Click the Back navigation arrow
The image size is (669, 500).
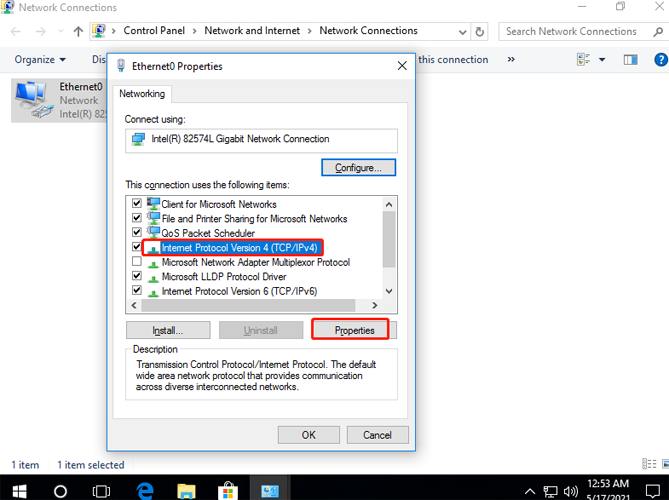[x=16, y=31]
